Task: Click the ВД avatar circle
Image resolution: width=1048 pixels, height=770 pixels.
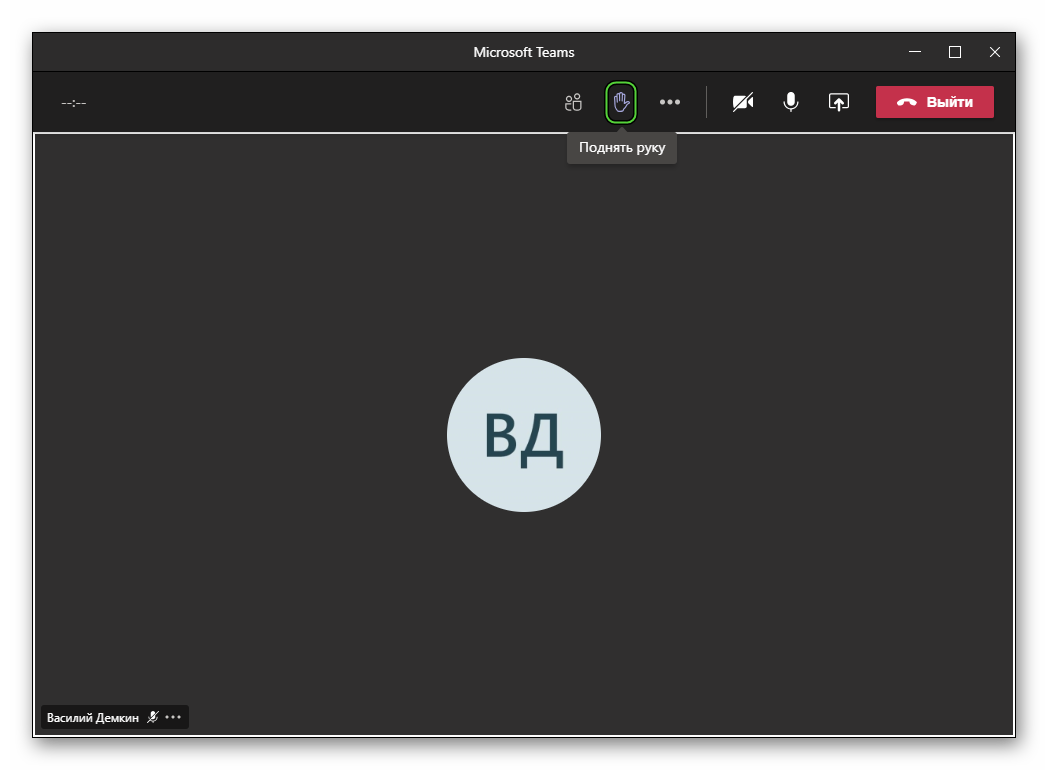Action: coord(524,435)
